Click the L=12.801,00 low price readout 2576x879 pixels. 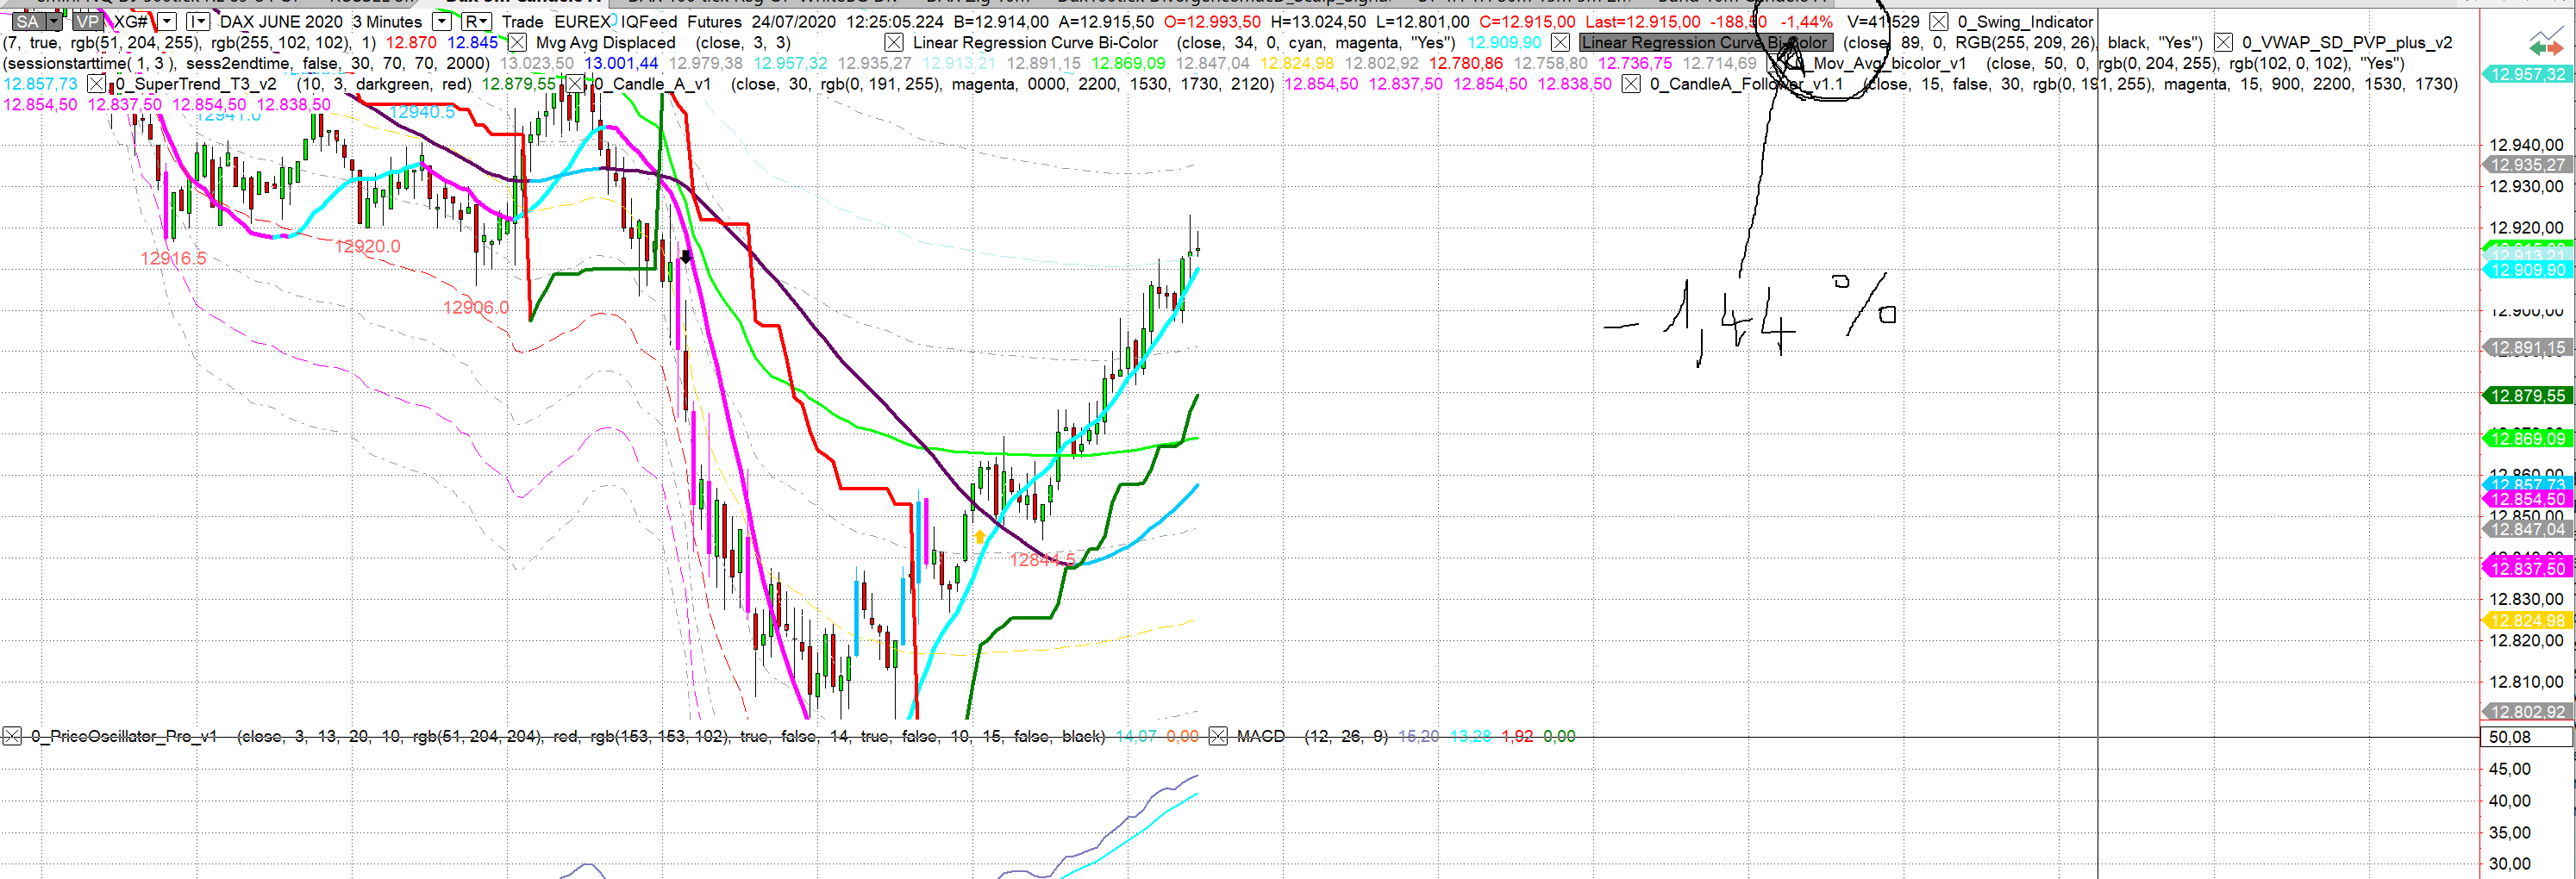[x=1422, y=21]
